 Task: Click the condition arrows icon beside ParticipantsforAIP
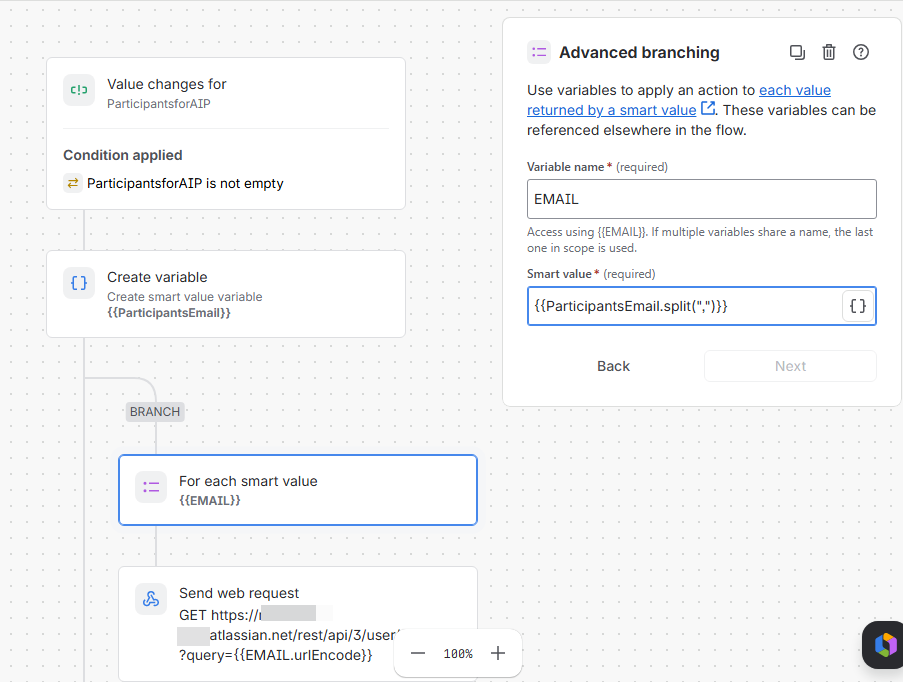click(x=73, y=183)
